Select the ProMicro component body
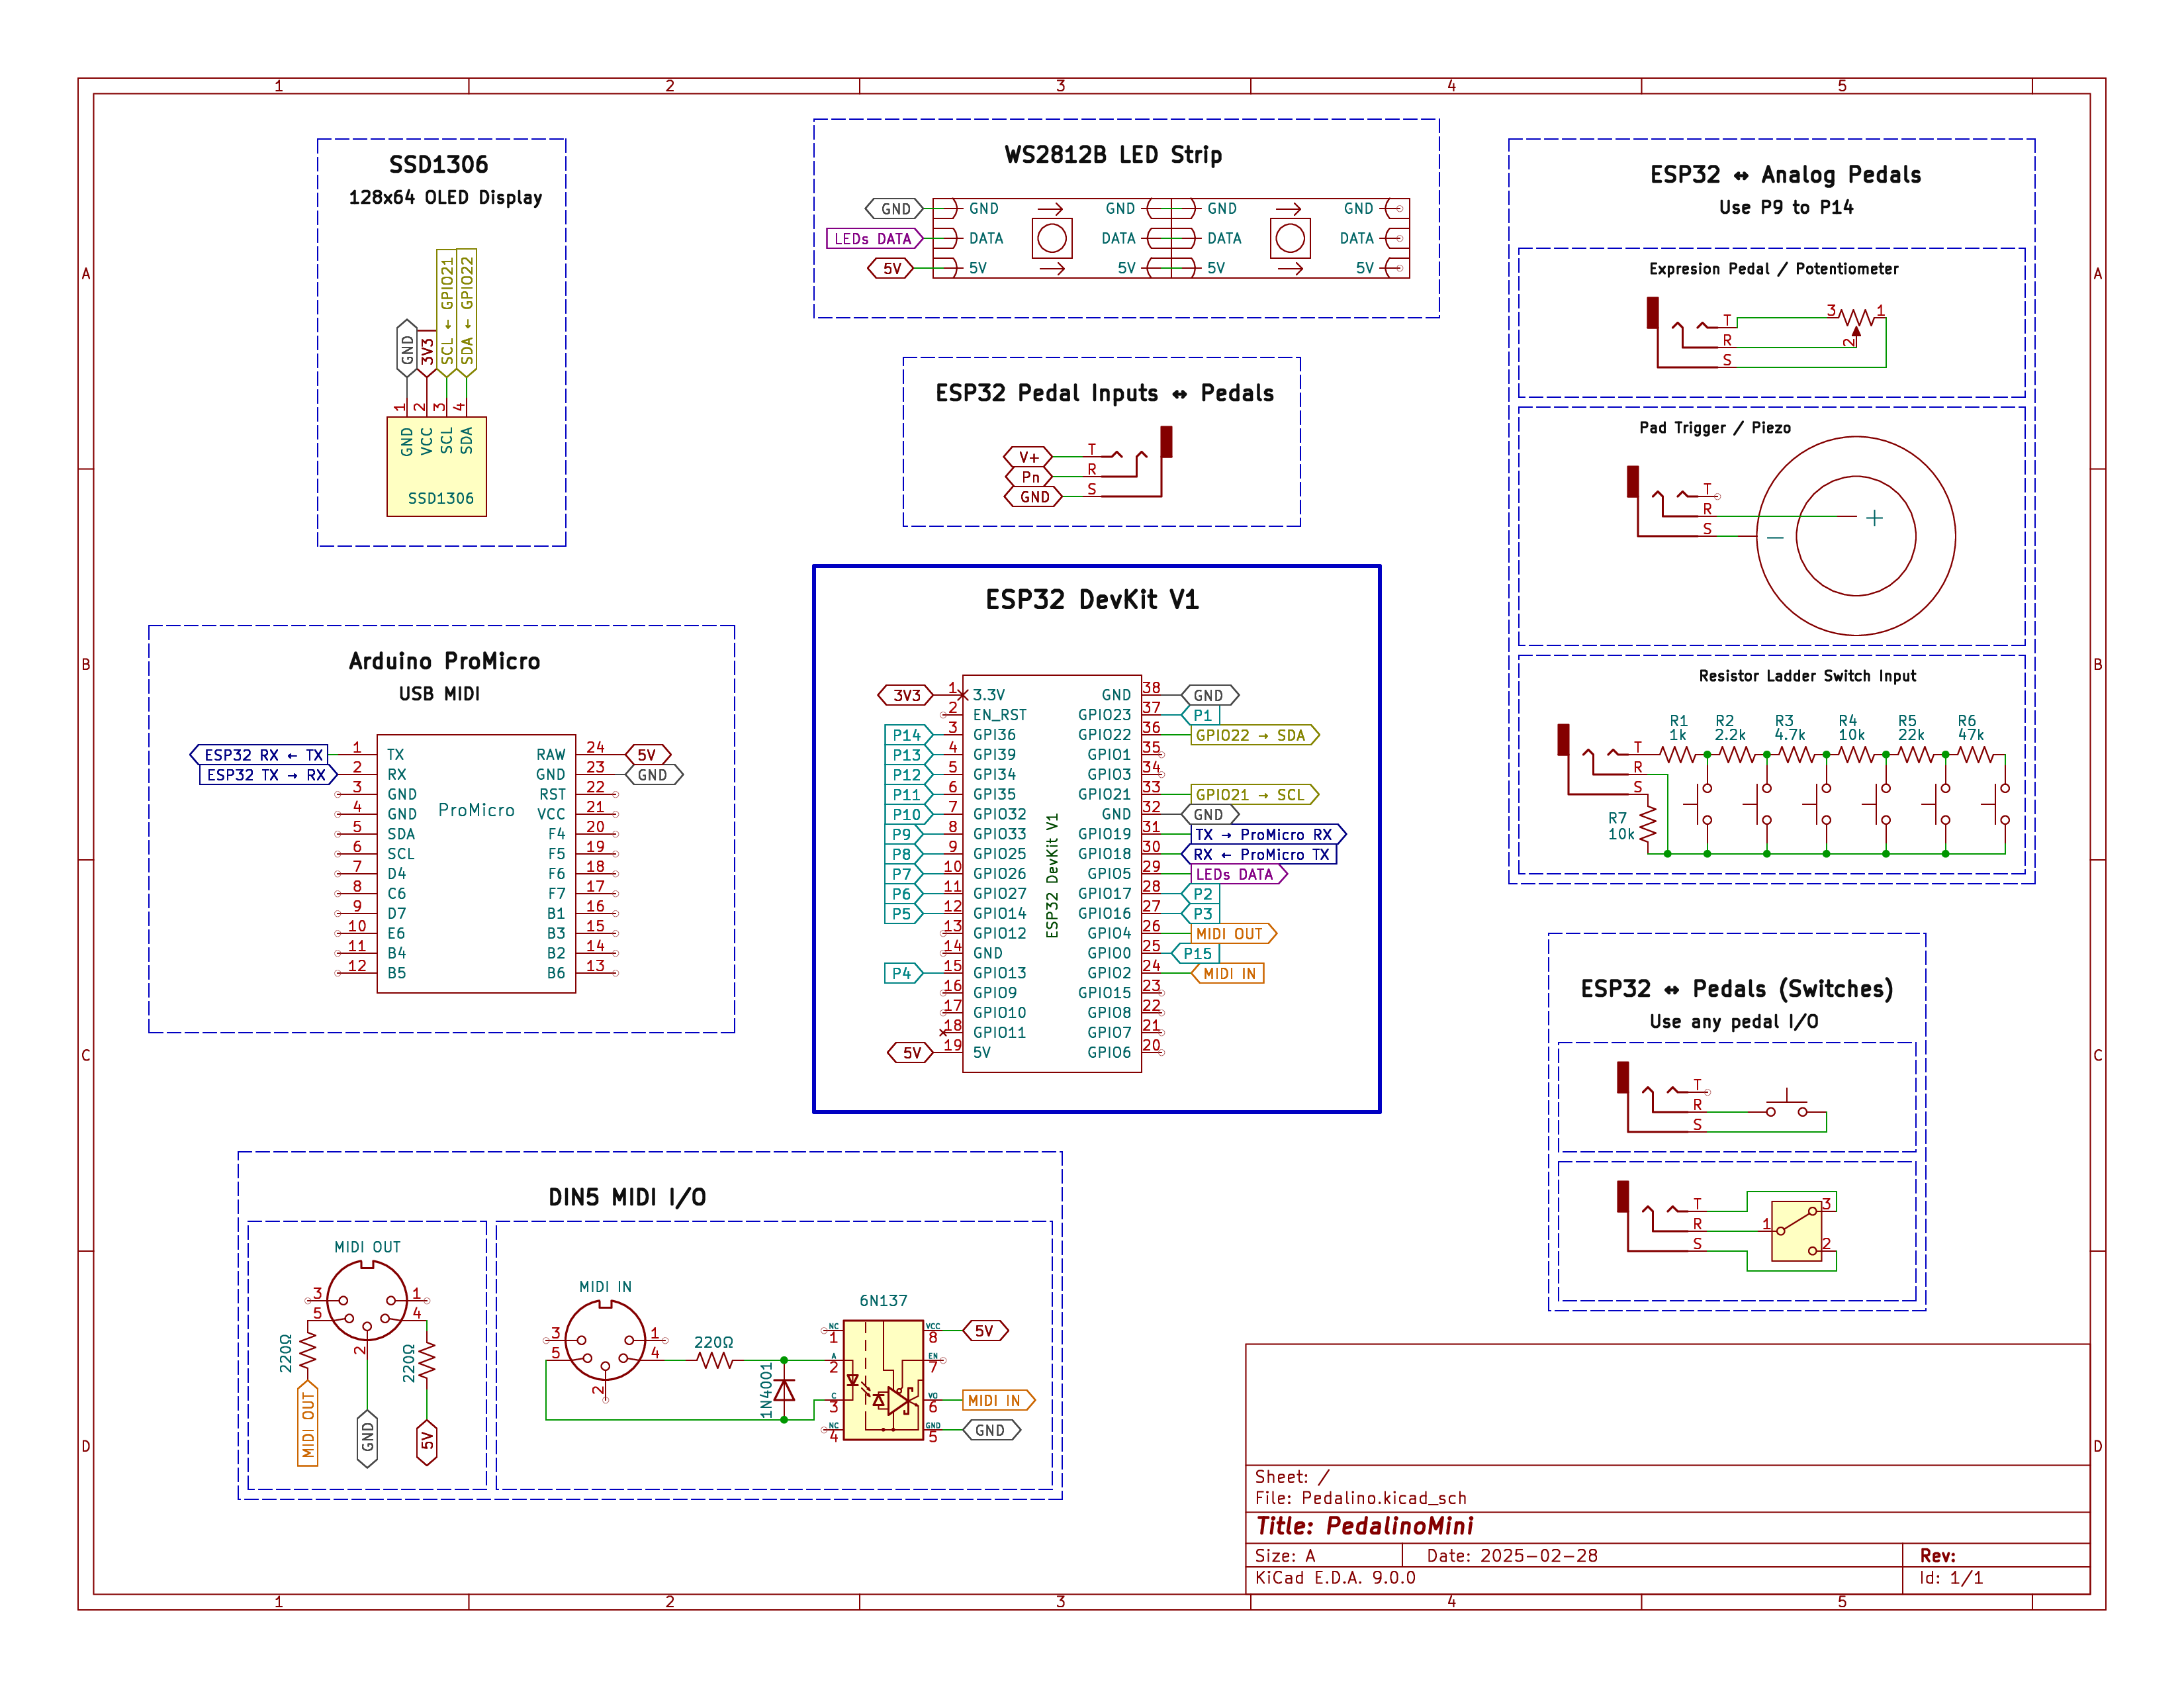Viewport: 2184px width, 1688px height. [x=476, y=864]
